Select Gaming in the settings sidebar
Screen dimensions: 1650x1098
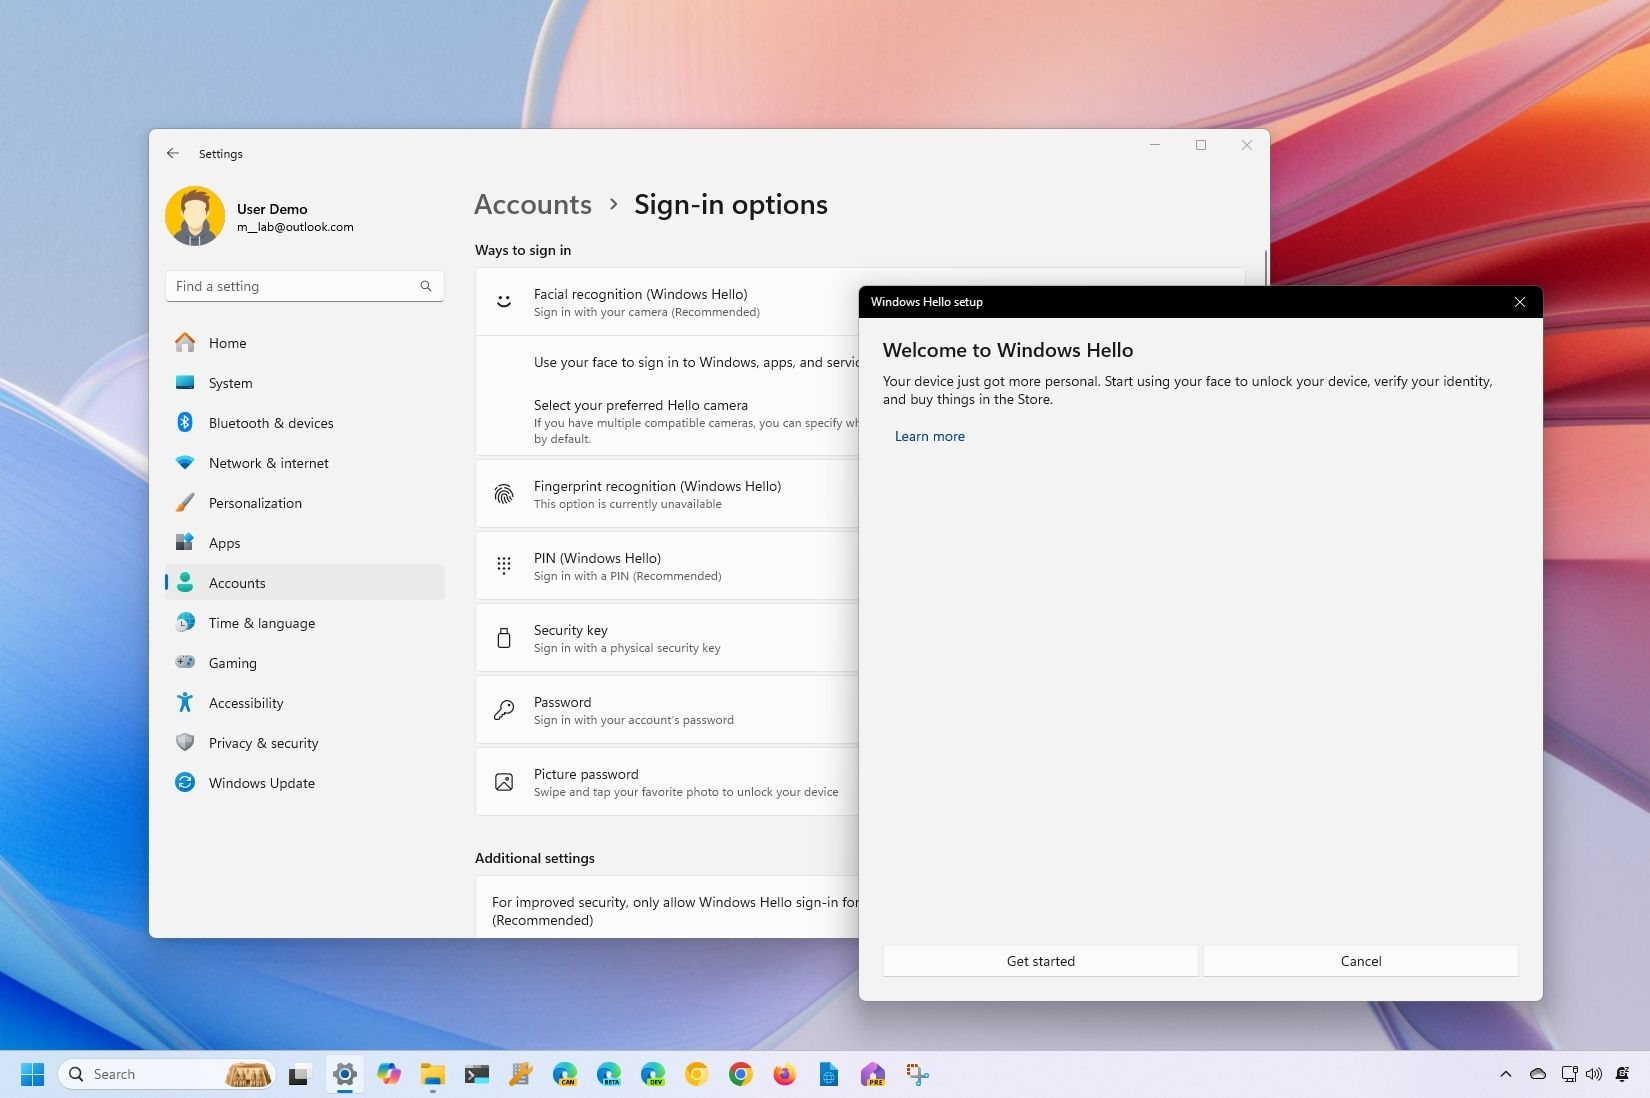[x=232, y=663]
